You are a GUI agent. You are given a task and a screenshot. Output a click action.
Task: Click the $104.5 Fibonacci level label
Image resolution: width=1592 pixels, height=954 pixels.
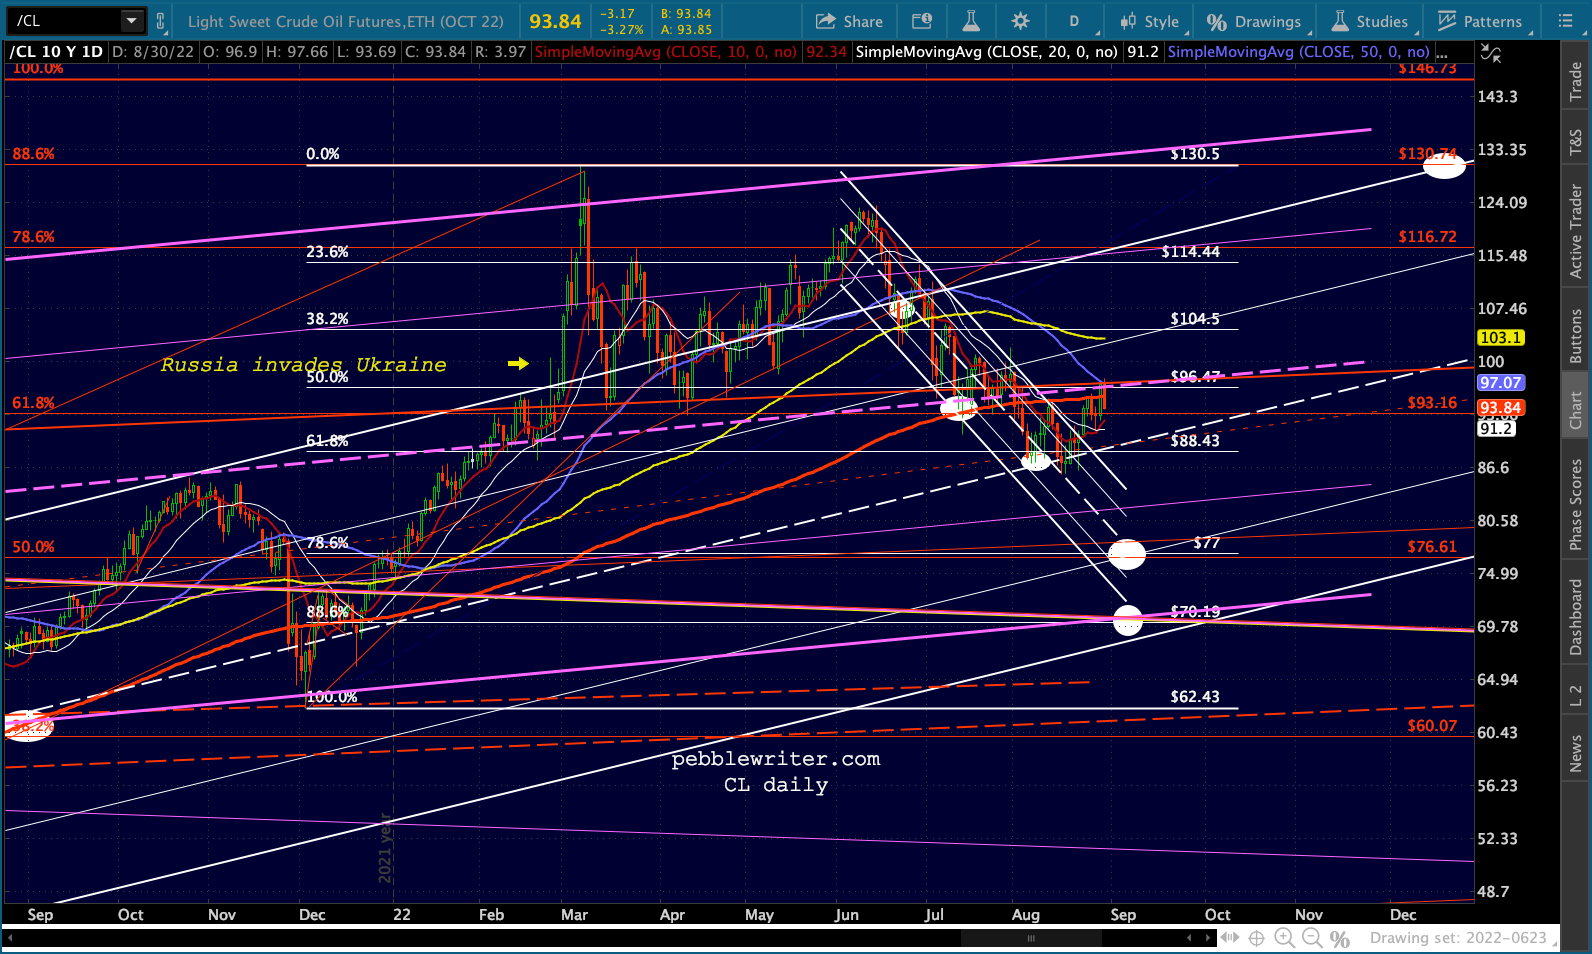[1195, 319]
